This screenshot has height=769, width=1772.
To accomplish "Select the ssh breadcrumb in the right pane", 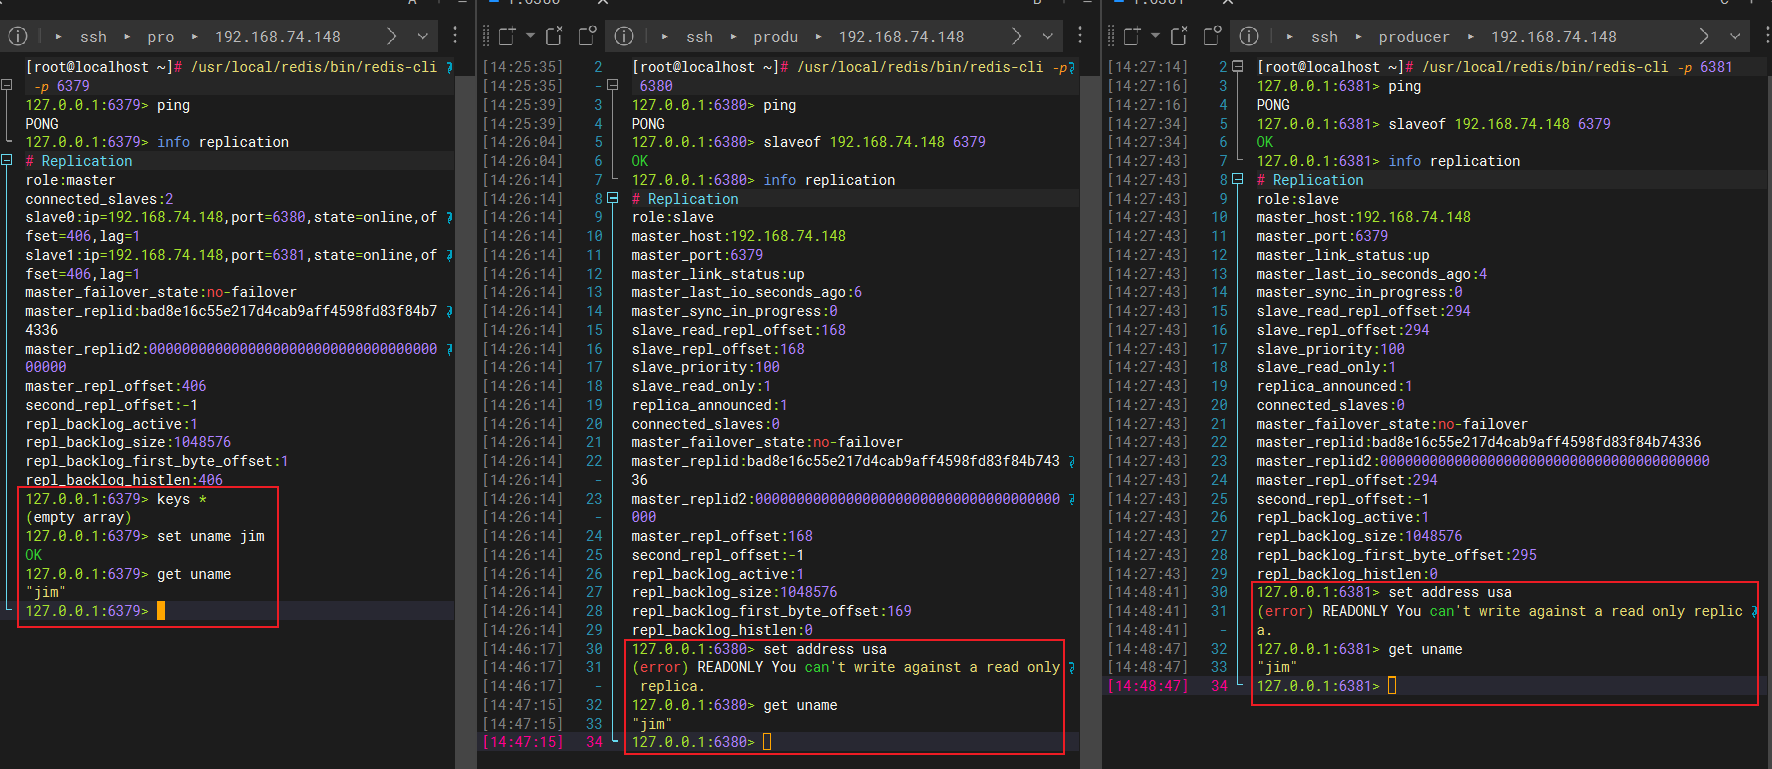I will (1324, 37).
